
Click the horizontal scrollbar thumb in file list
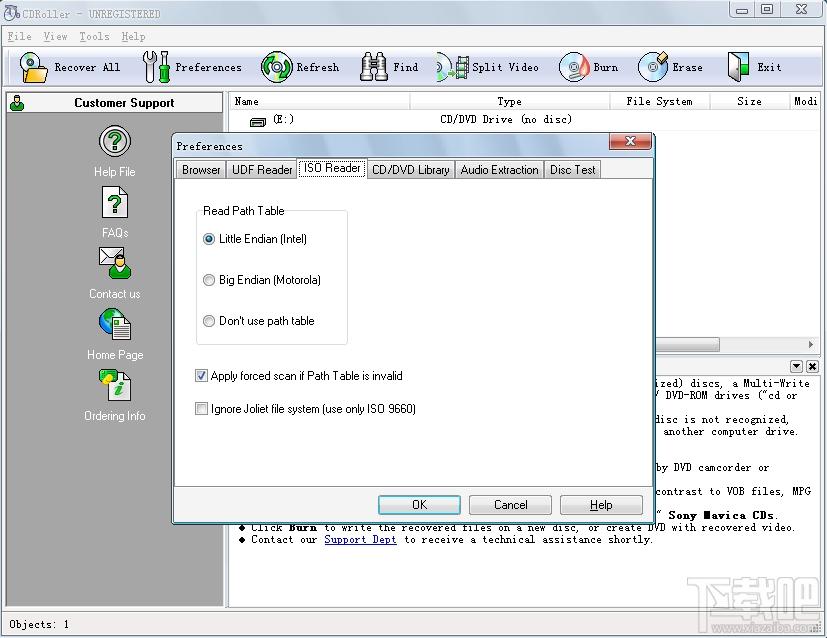687,344
